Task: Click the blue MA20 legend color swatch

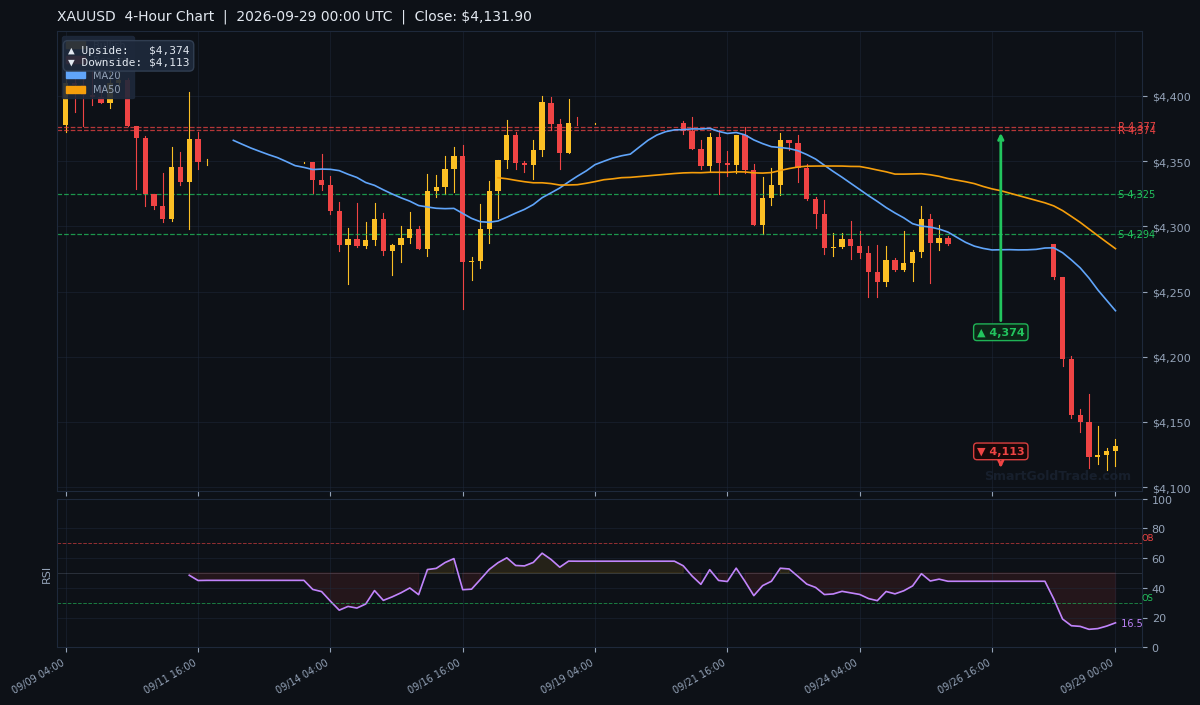Action: (x=76, y=75)
